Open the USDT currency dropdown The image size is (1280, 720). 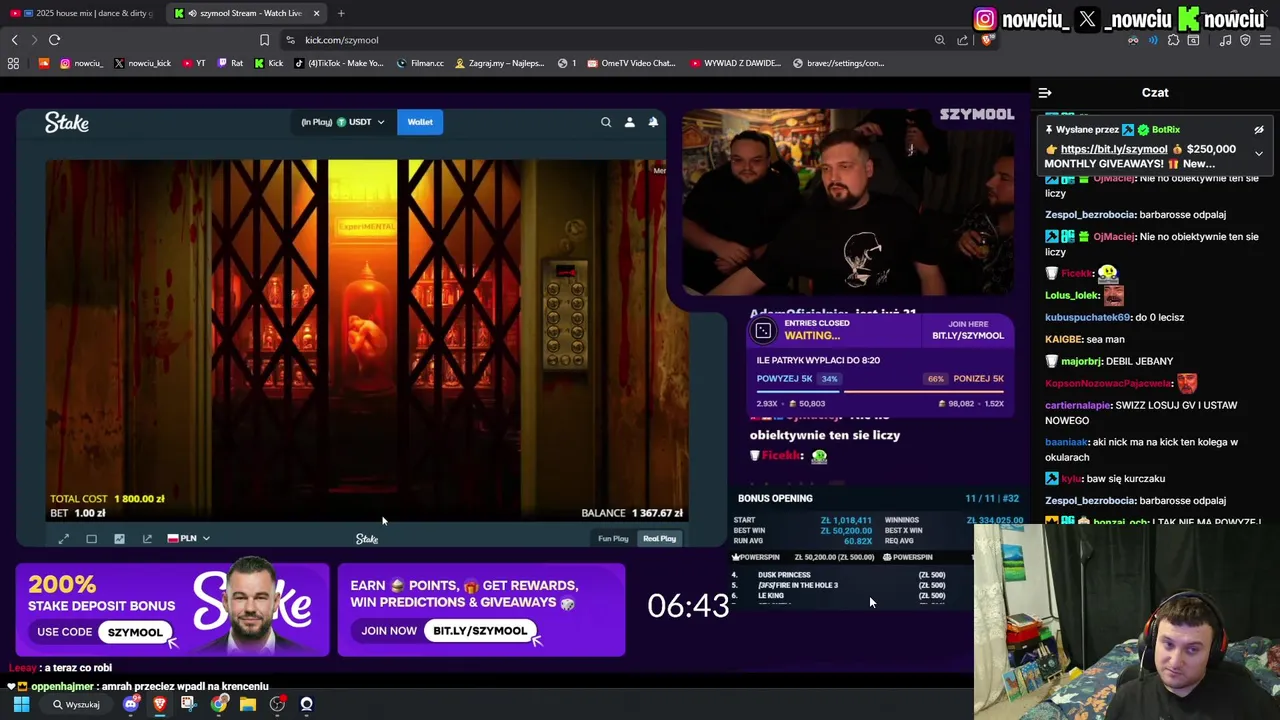click(360, 122)
